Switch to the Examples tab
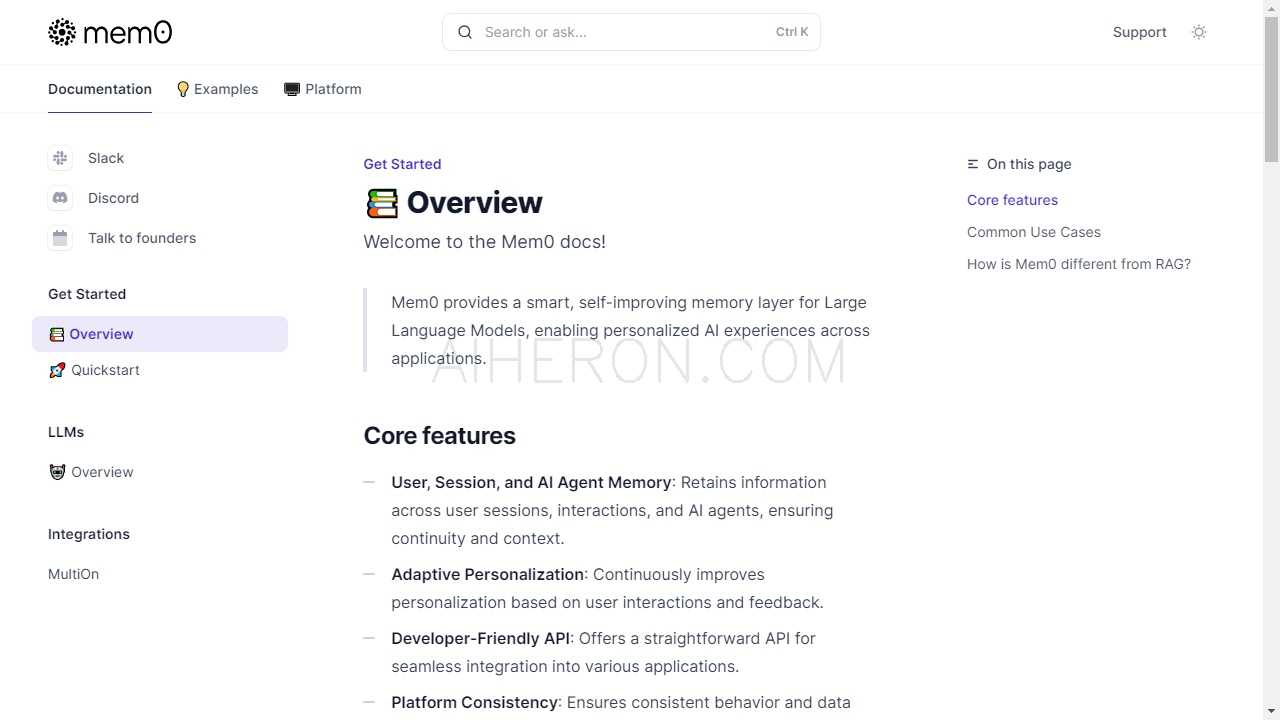 click(x=217, y=89)
